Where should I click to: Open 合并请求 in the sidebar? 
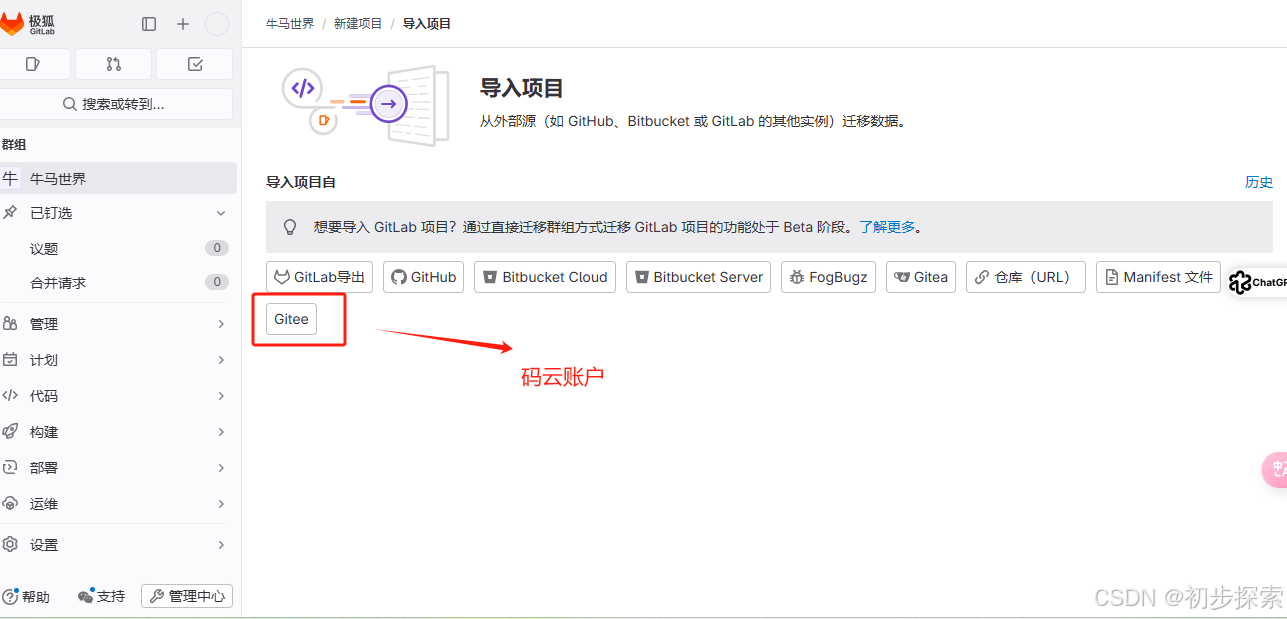tap(118, 282)
